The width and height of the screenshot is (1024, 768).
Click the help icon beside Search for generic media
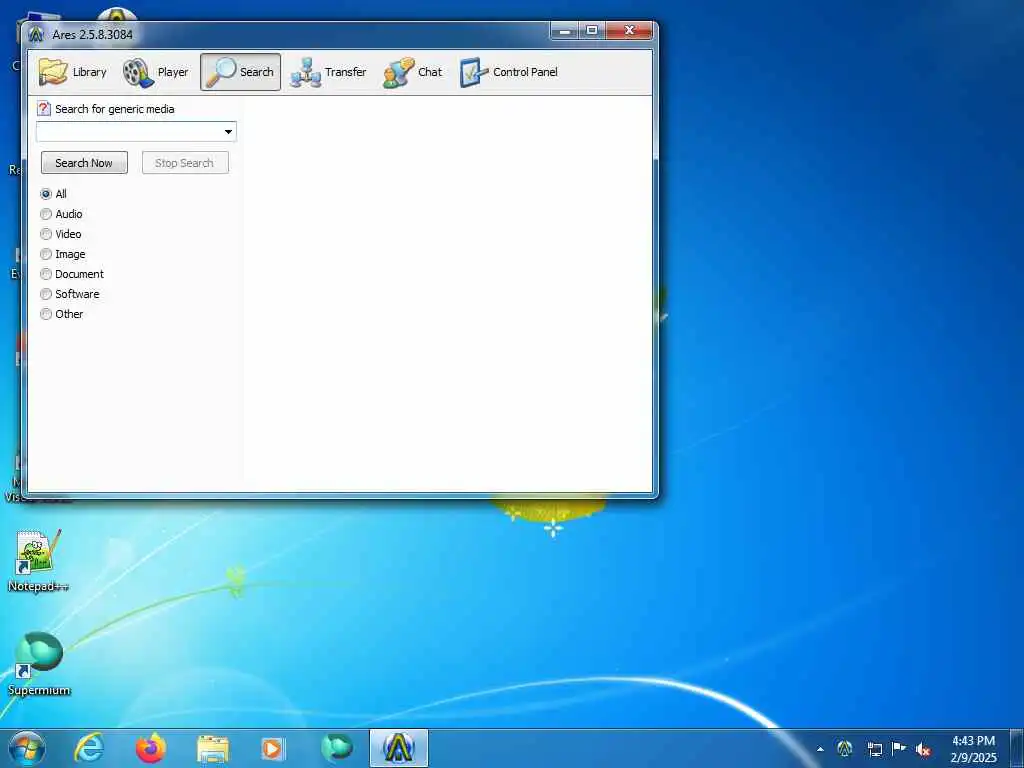(44, 108)
